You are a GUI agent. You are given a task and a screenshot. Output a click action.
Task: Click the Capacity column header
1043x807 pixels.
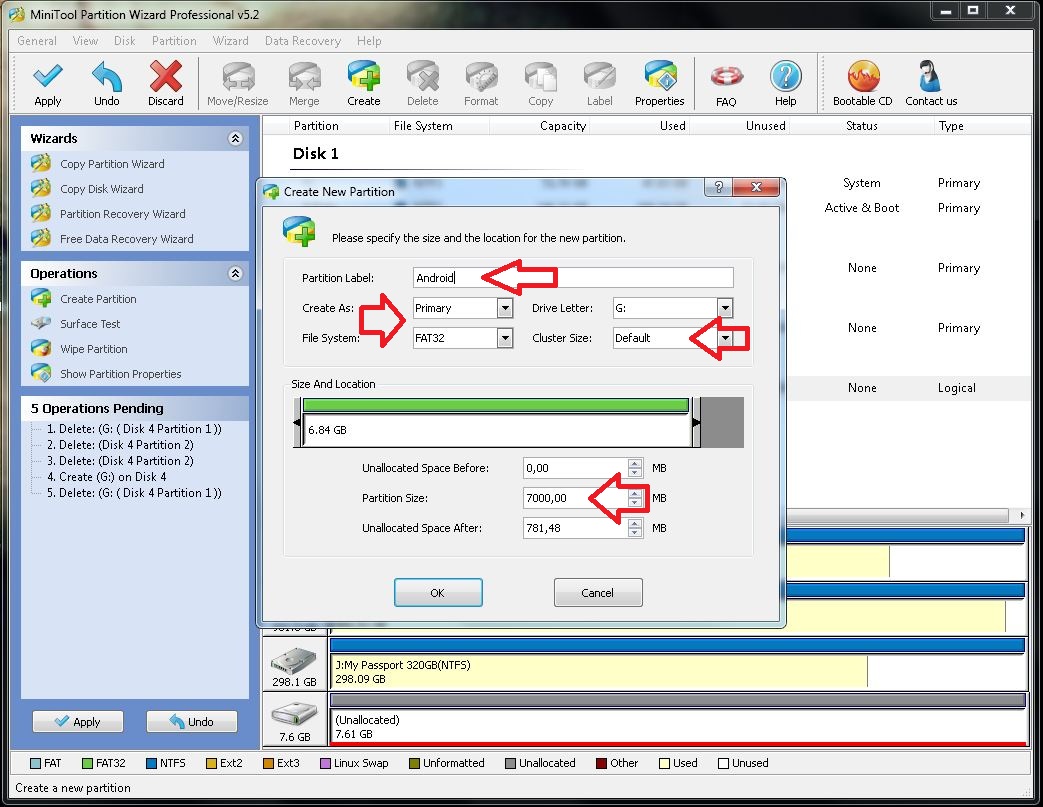click(563, 126)
